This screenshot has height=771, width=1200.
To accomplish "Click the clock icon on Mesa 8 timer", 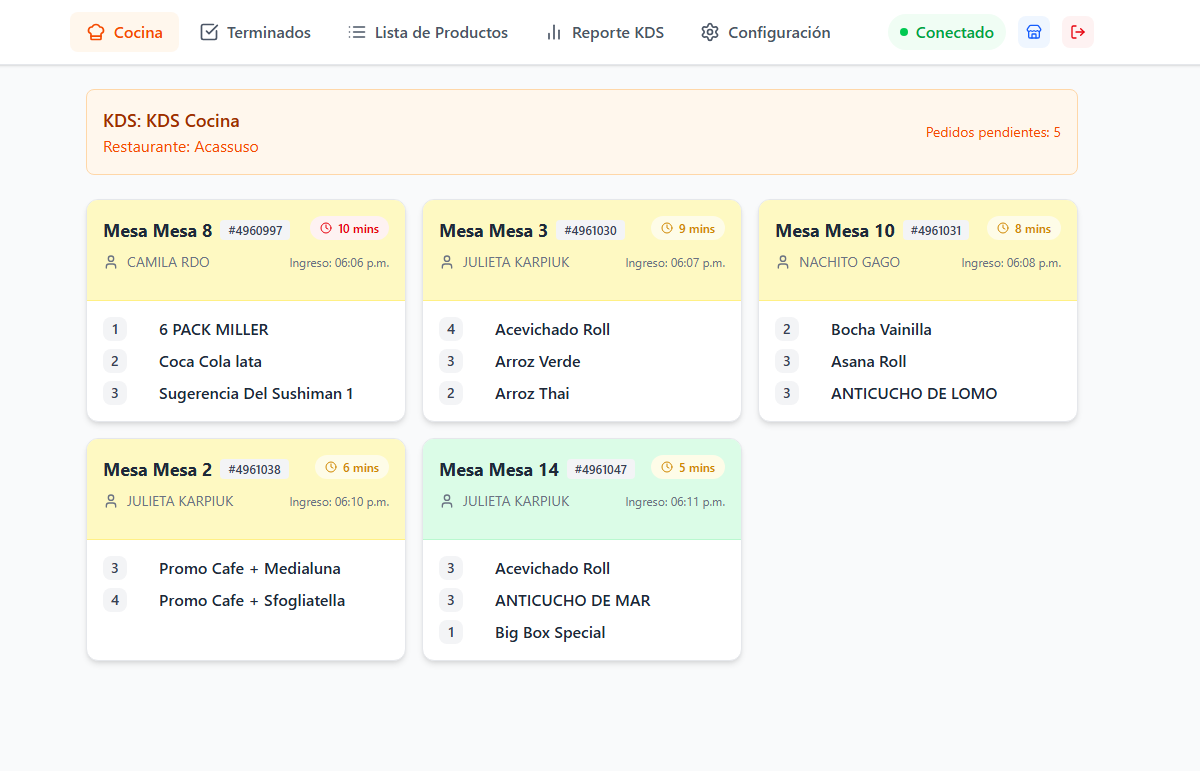I will pos(325,229).
